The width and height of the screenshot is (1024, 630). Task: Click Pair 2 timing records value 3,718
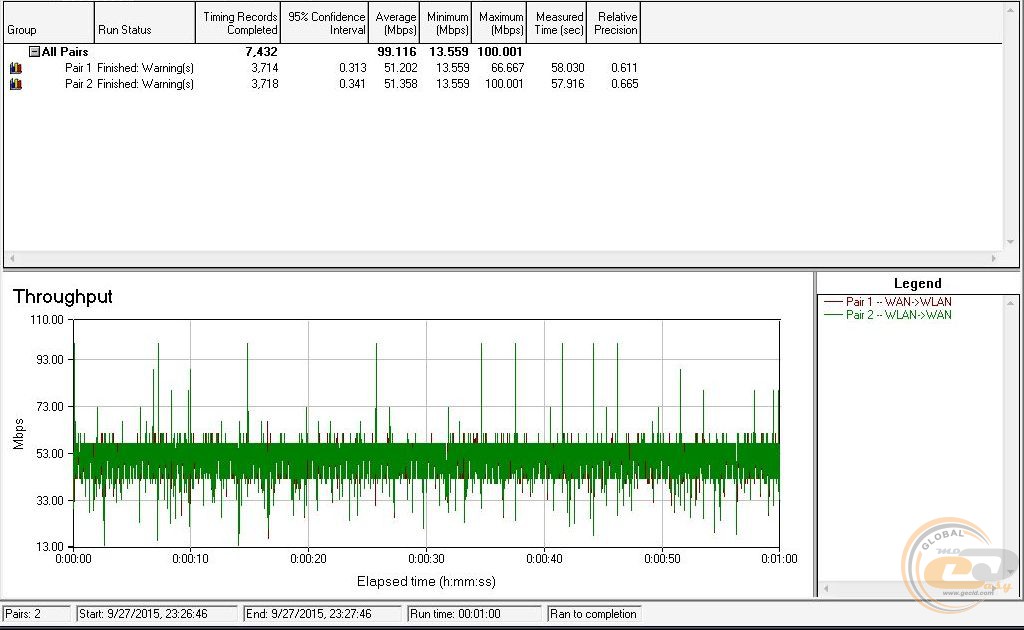[x=264, y=84]
